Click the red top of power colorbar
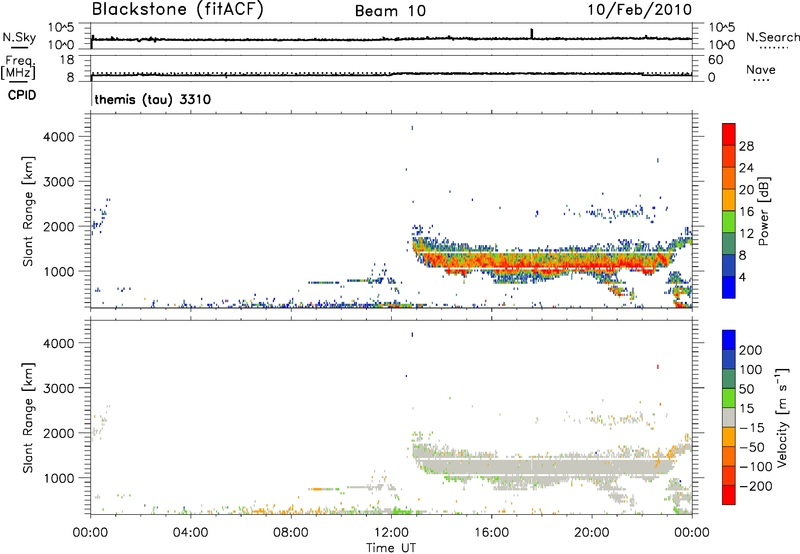The height and width of the screenshot is (554, 800). pyautogui.click(x=729, y=134)
